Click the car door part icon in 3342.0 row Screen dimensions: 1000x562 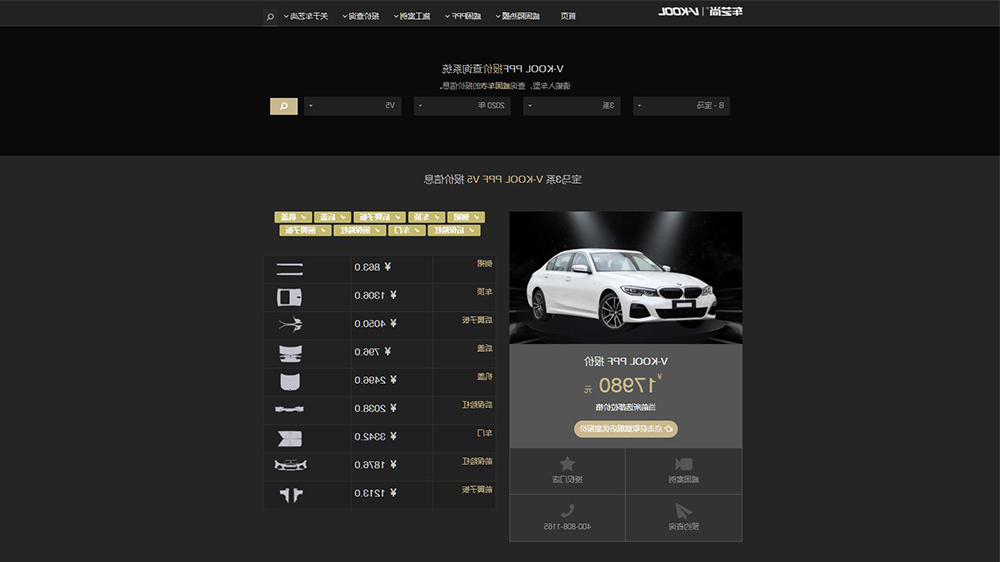[x=290, y=438]
